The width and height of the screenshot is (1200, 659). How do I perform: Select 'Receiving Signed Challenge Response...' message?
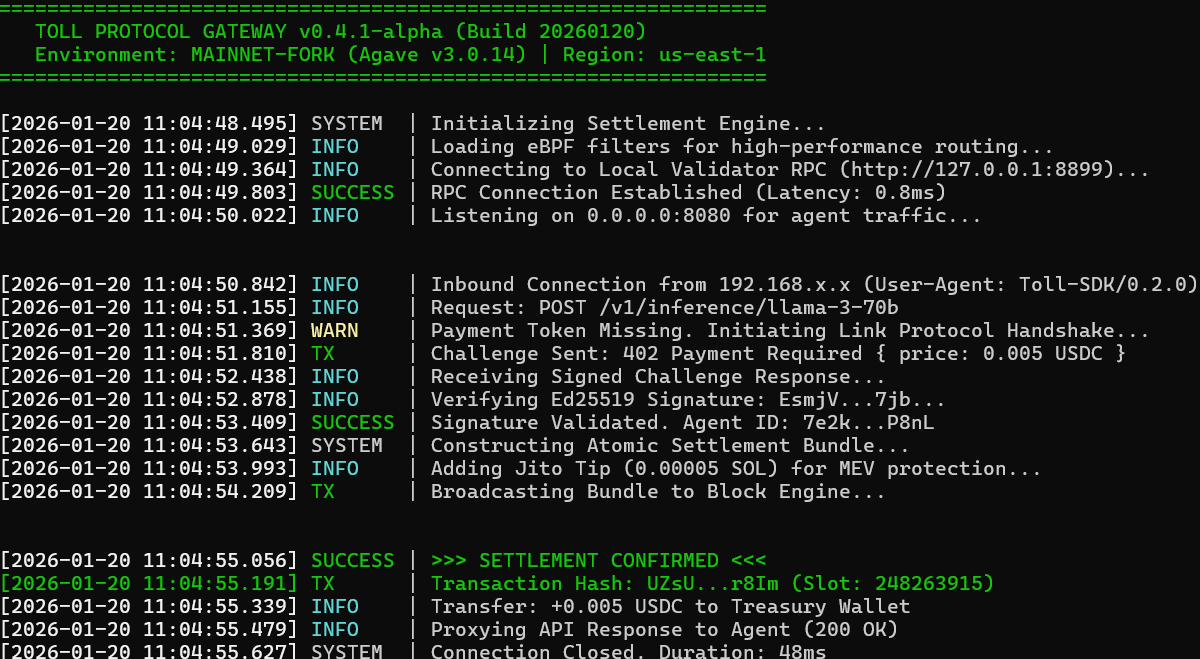658,377
